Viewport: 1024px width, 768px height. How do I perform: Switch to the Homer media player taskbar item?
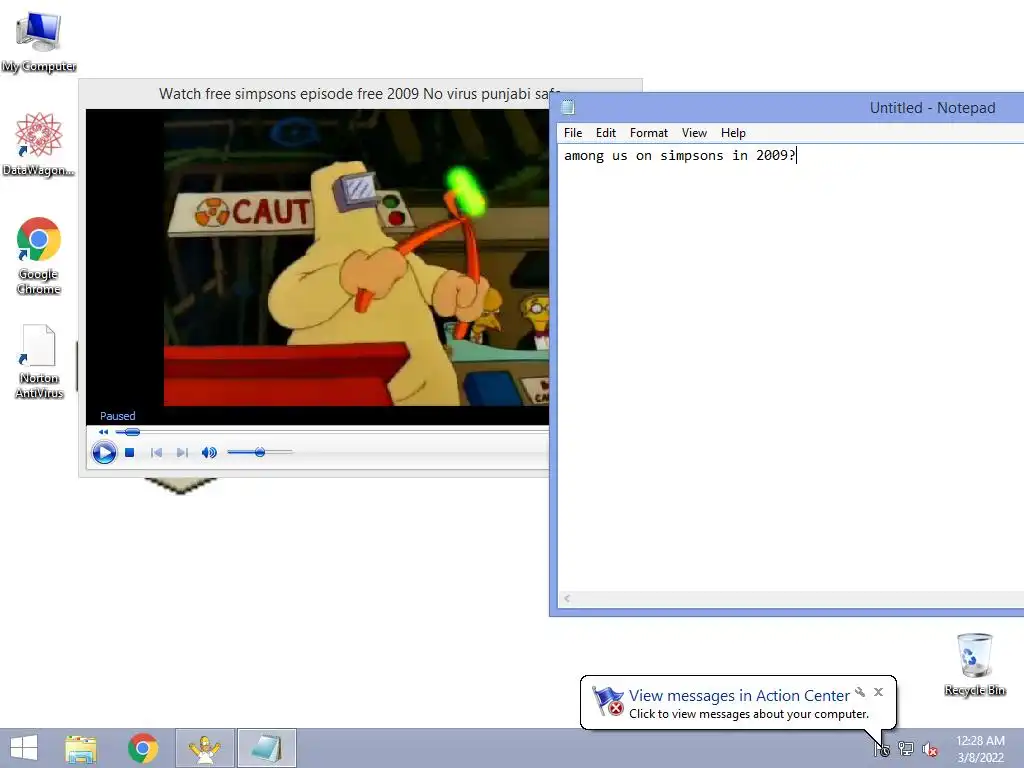[x=204, y=748]
